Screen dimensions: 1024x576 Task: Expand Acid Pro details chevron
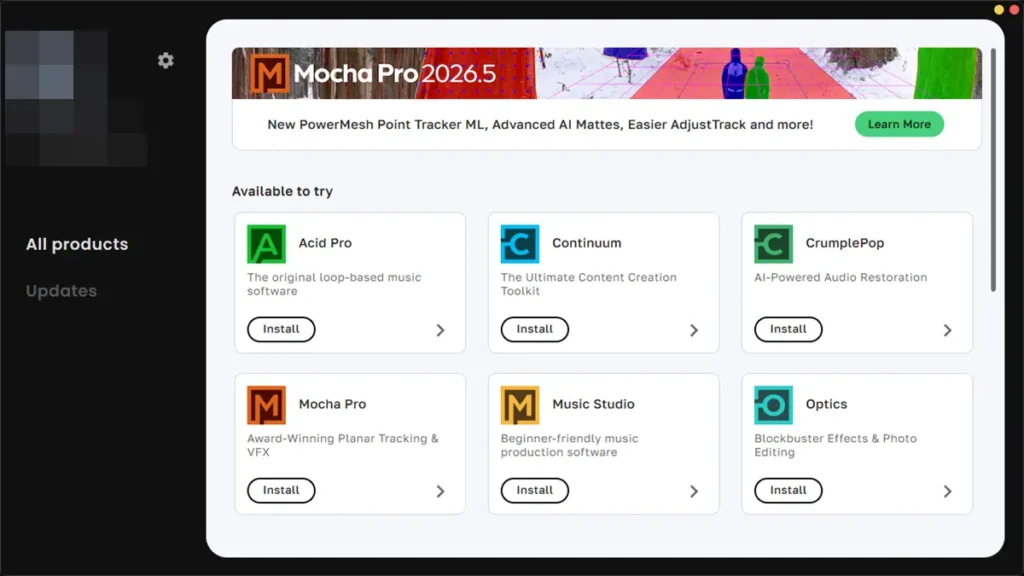coord(440,330)
